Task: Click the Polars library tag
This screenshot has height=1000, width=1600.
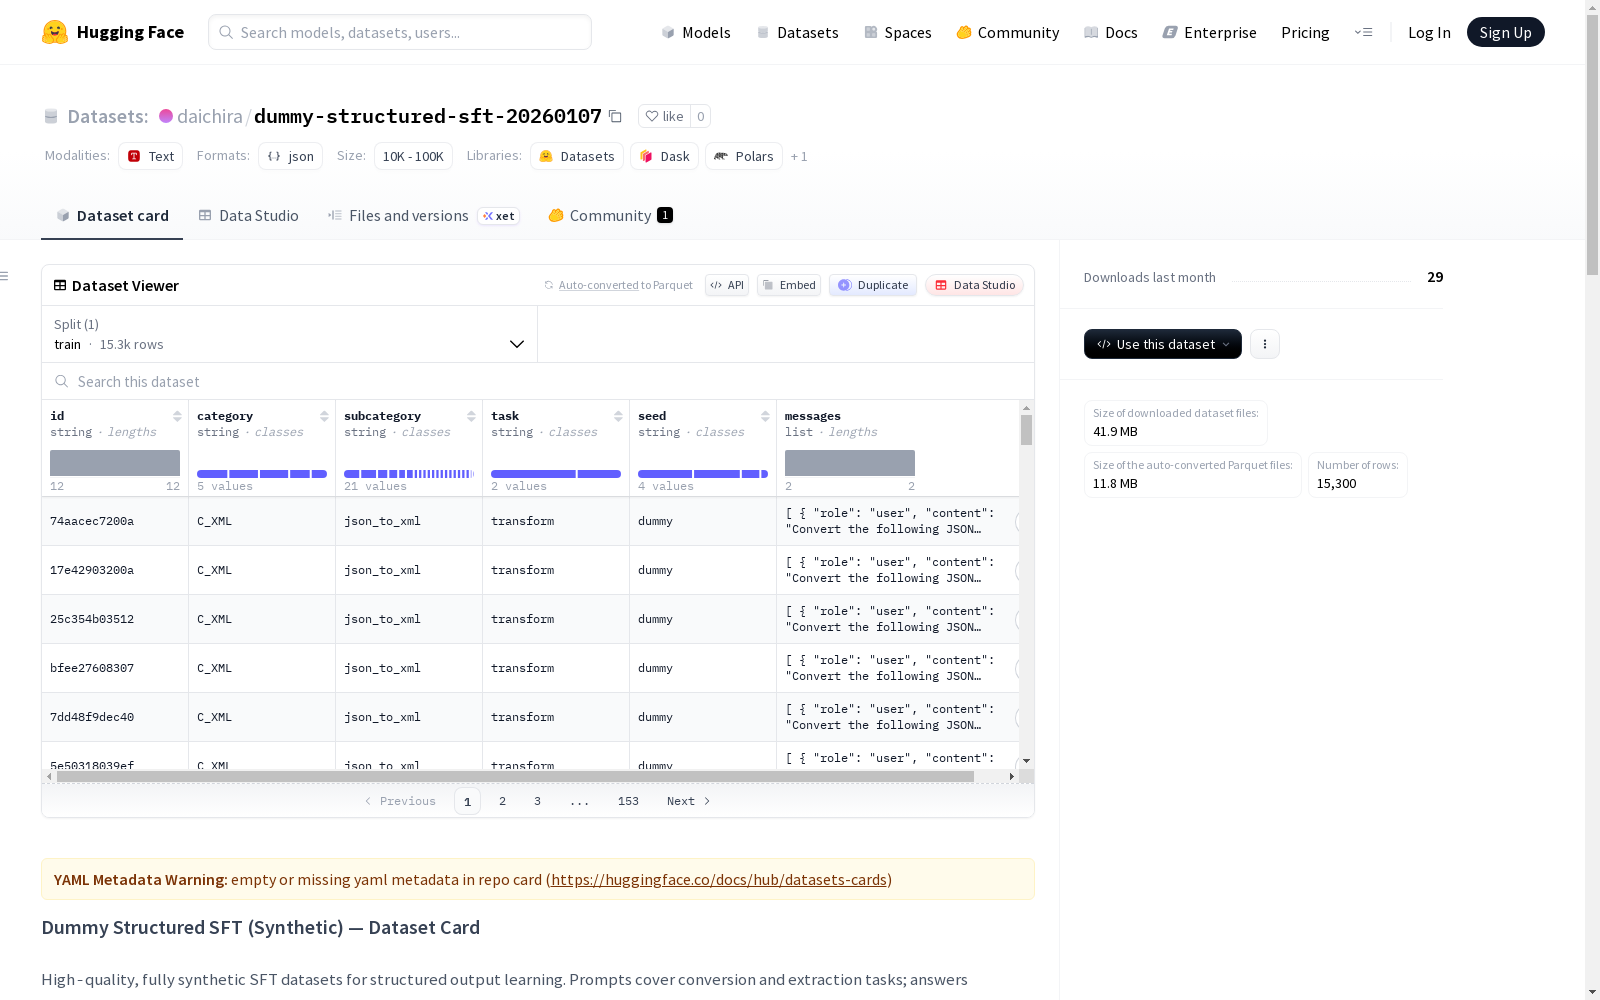Action: [x=744, y=156]
